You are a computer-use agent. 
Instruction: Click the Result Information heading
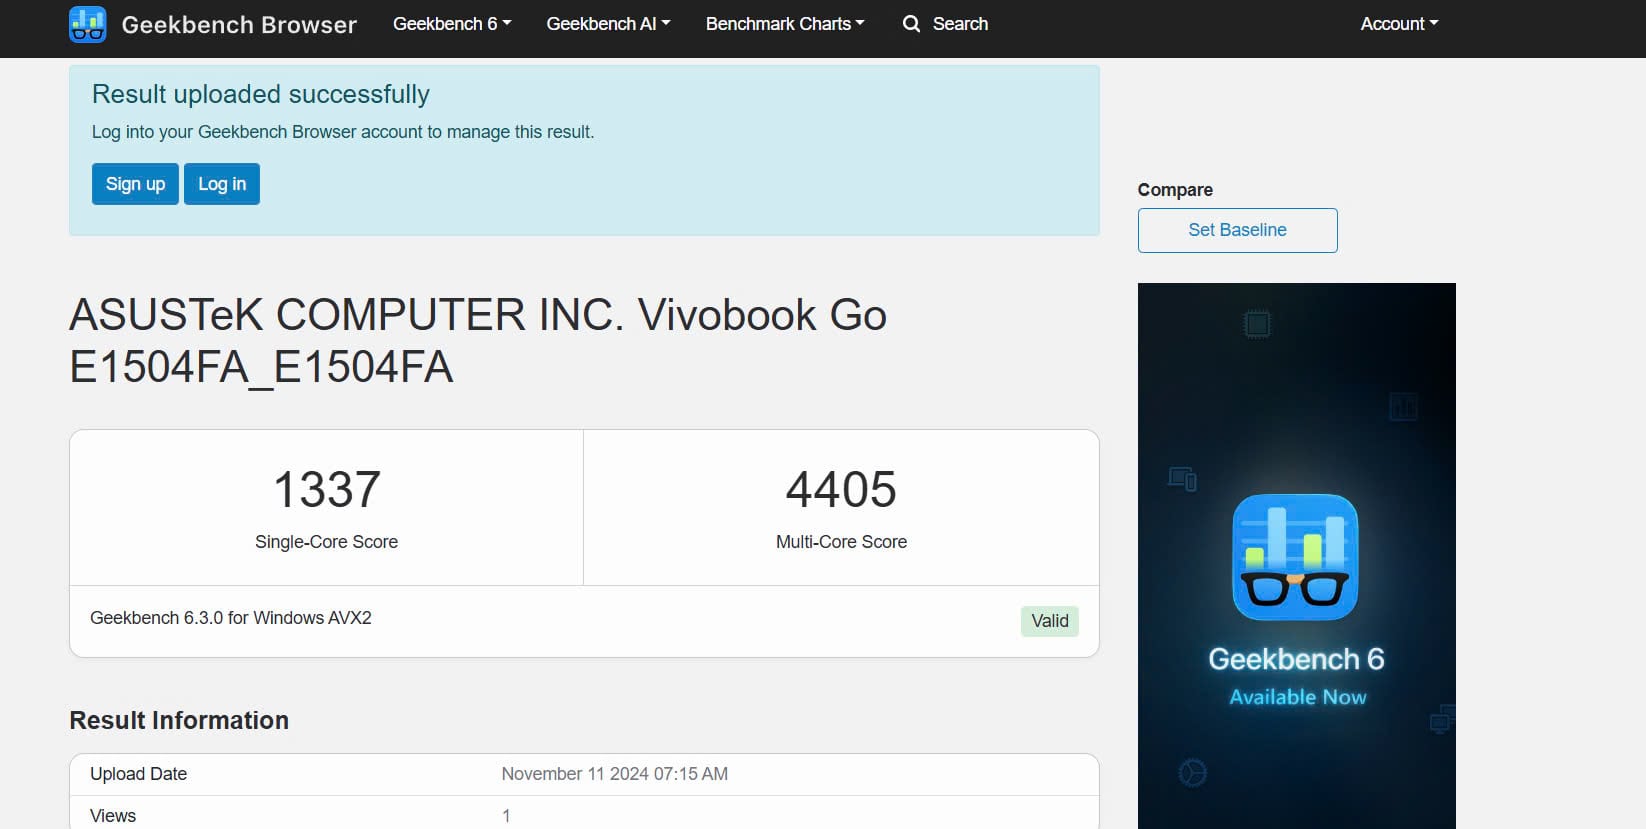coord(179,720)
